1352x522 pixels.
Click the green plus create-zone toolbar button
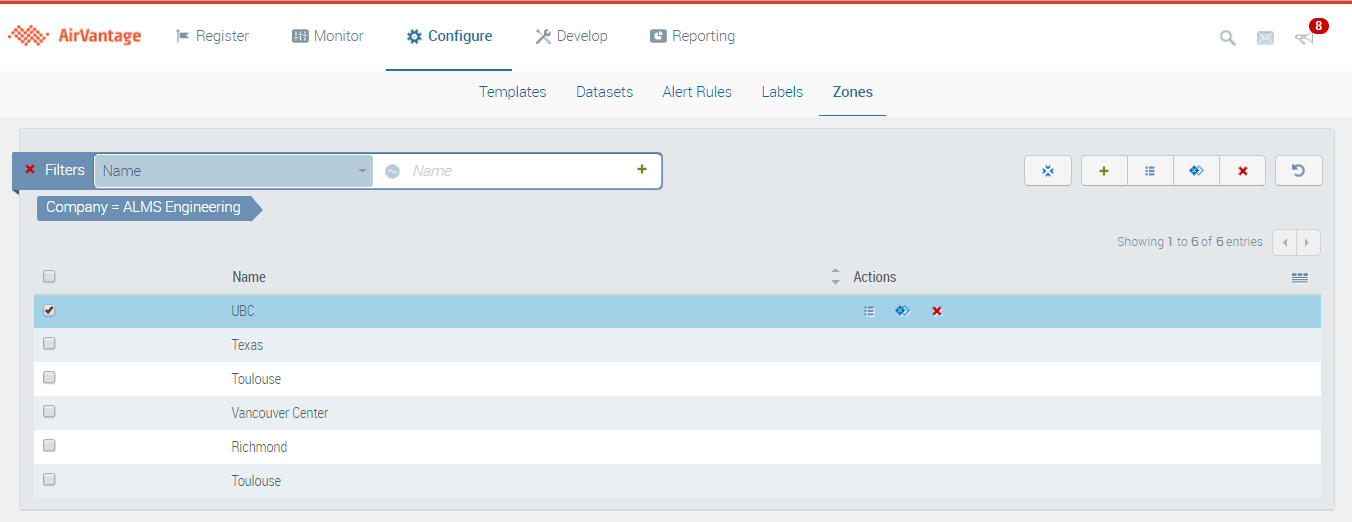pyautogui.click(x=1104, y=171)
